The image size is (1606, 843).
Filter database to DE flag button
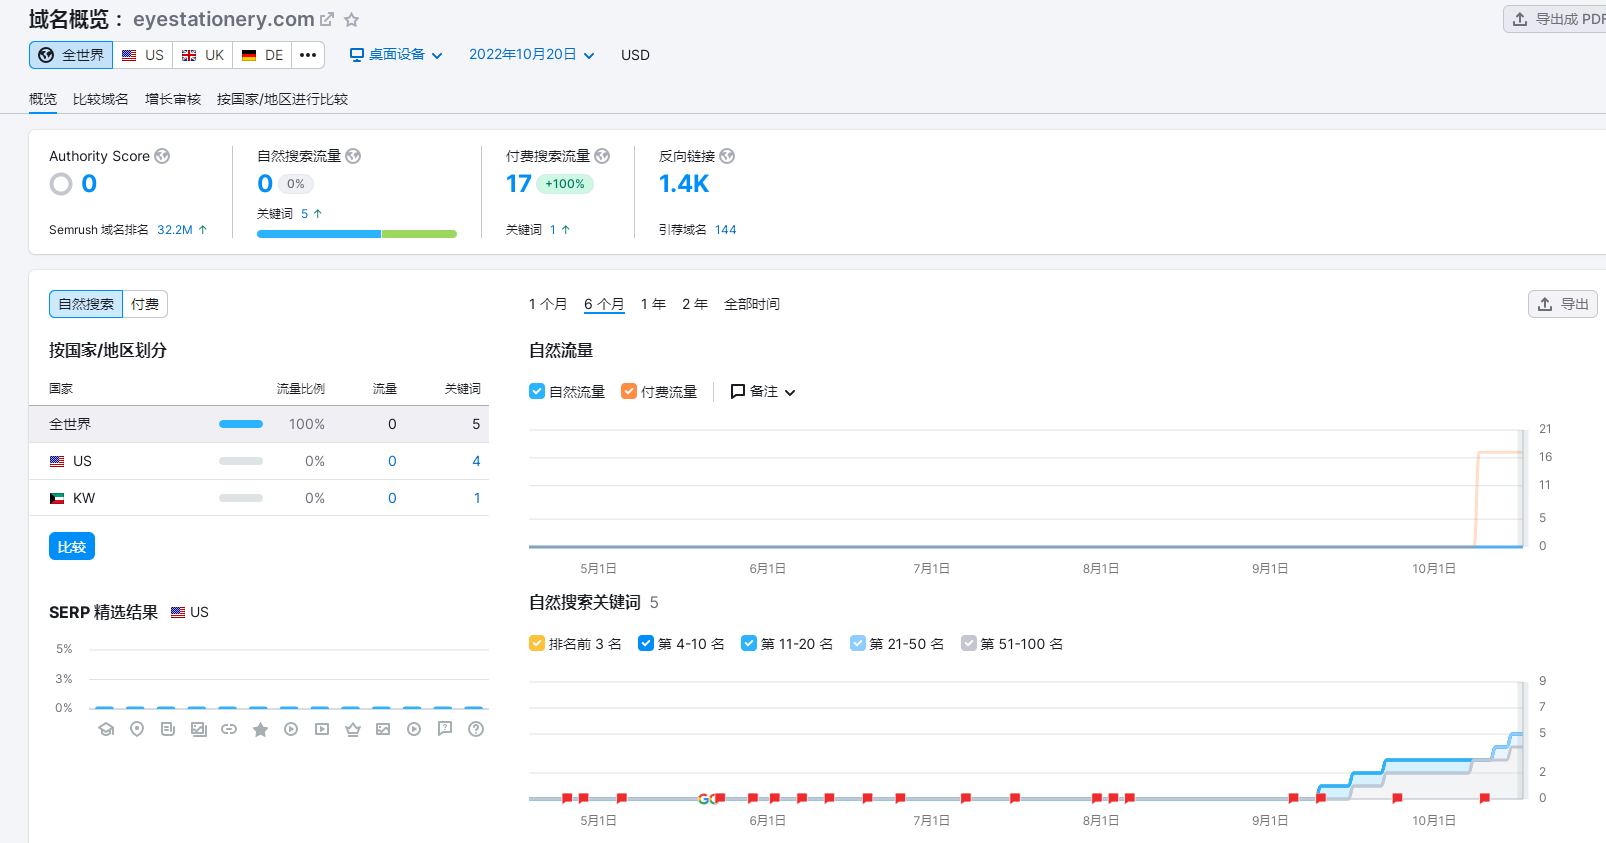[263, 55]
